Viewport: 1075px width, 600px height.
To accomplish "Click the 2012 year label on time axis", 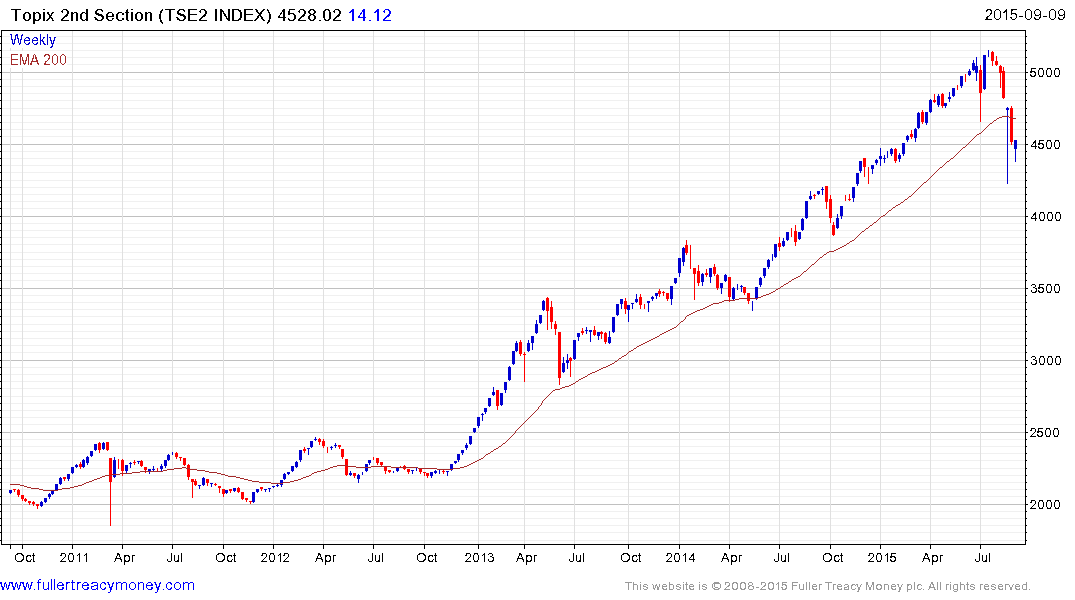I will pyautogui.click(x=275, y=557).
